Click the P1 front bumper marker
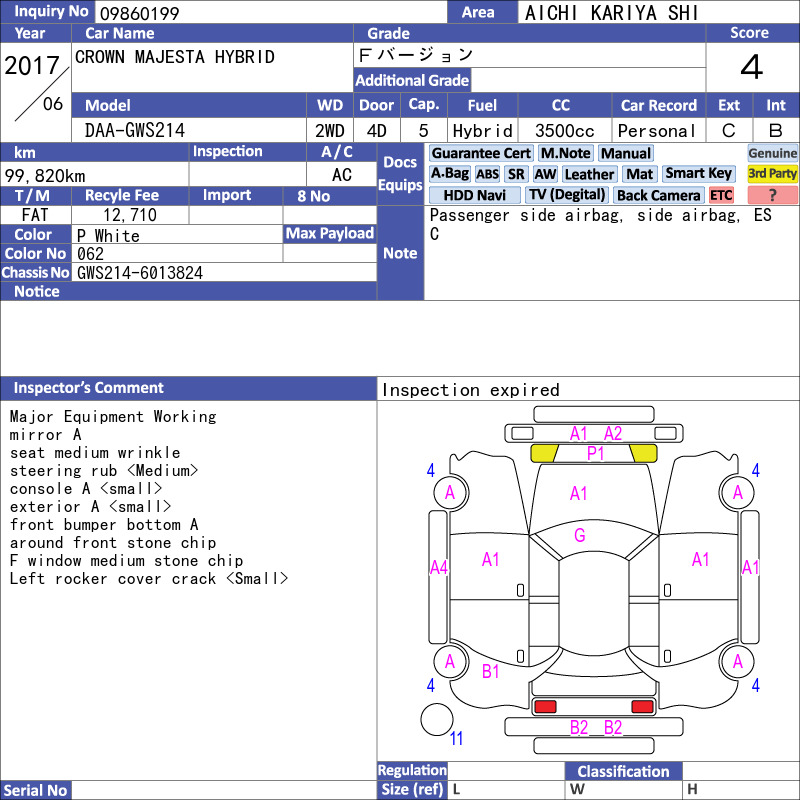Image resolution: width=800 pixels, height=800 pixels. tap(595, 453)
